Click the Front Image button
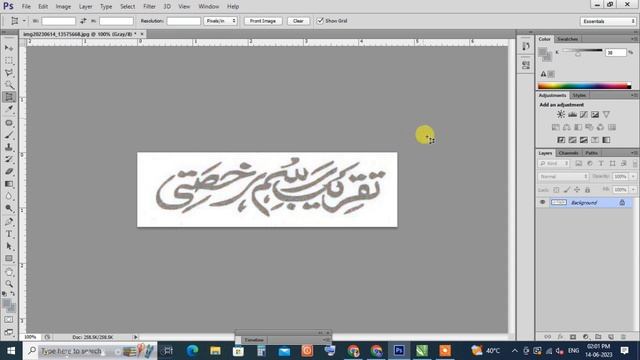 click(263, 21)
